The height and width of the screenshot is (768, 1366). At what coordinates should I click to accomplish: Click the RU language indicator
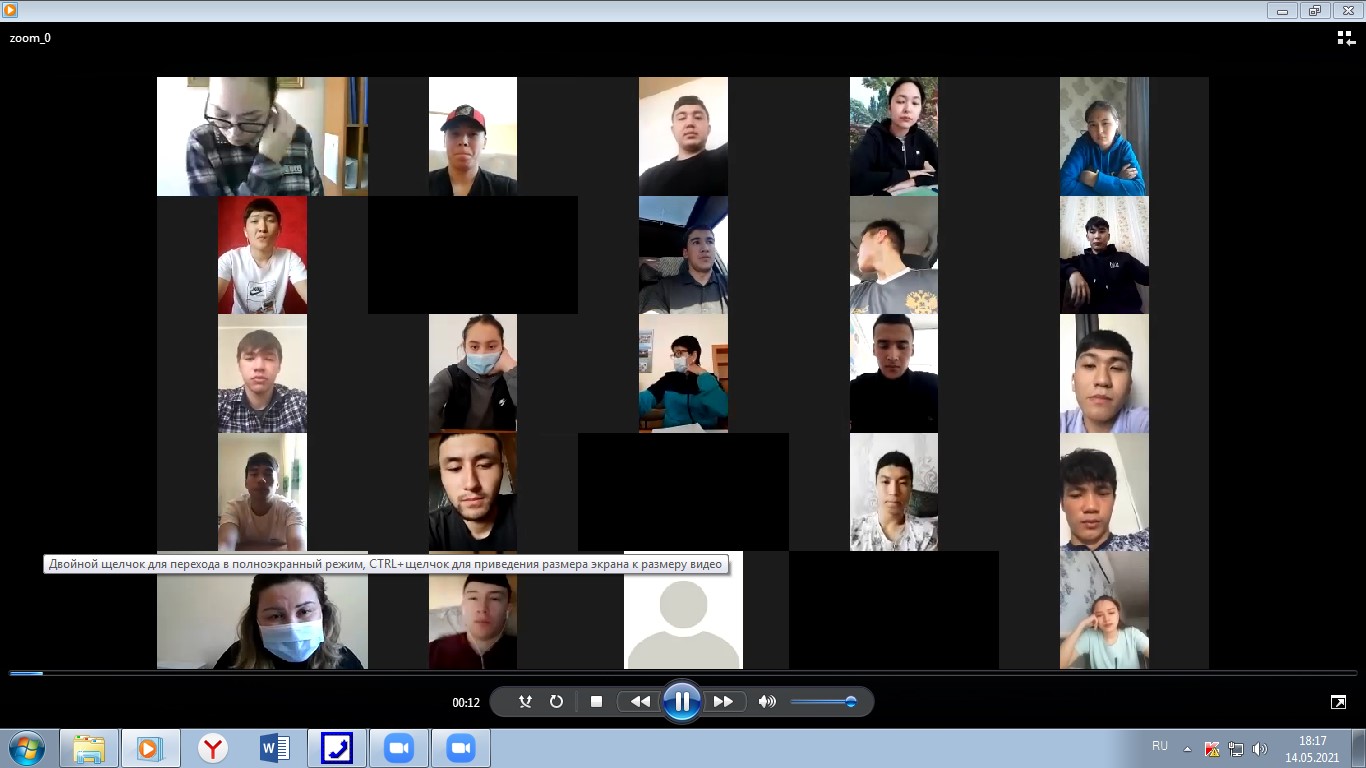(x=1160, y=747)
